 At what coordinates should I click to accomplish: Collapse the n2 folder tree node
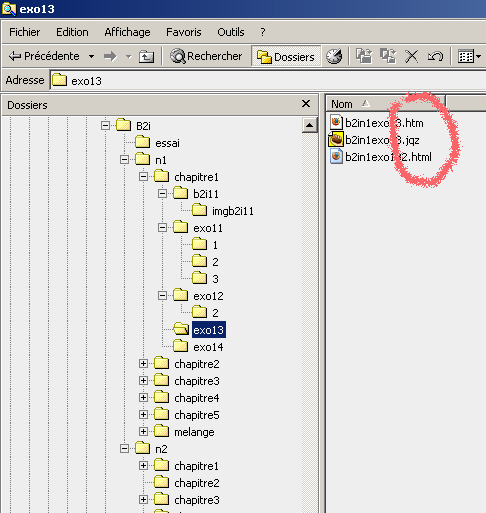[x=124, y=449]
